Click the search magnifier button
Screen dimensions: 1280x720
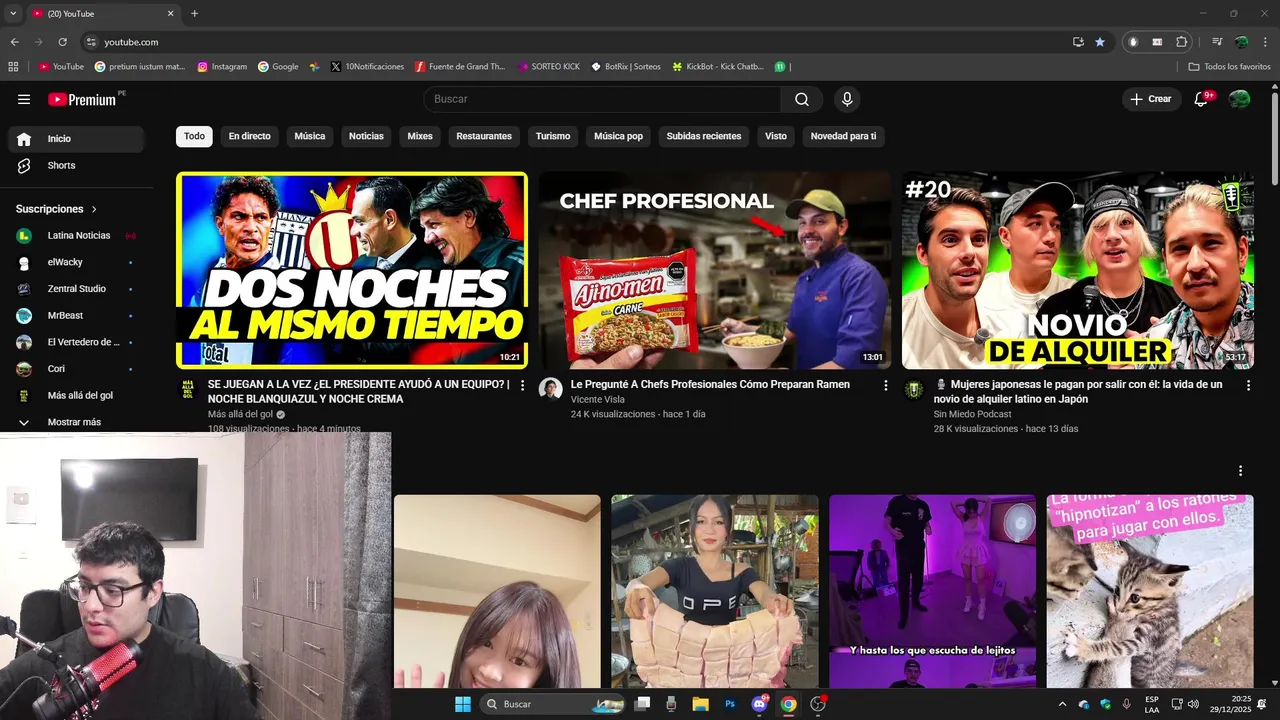click(802, 99)
